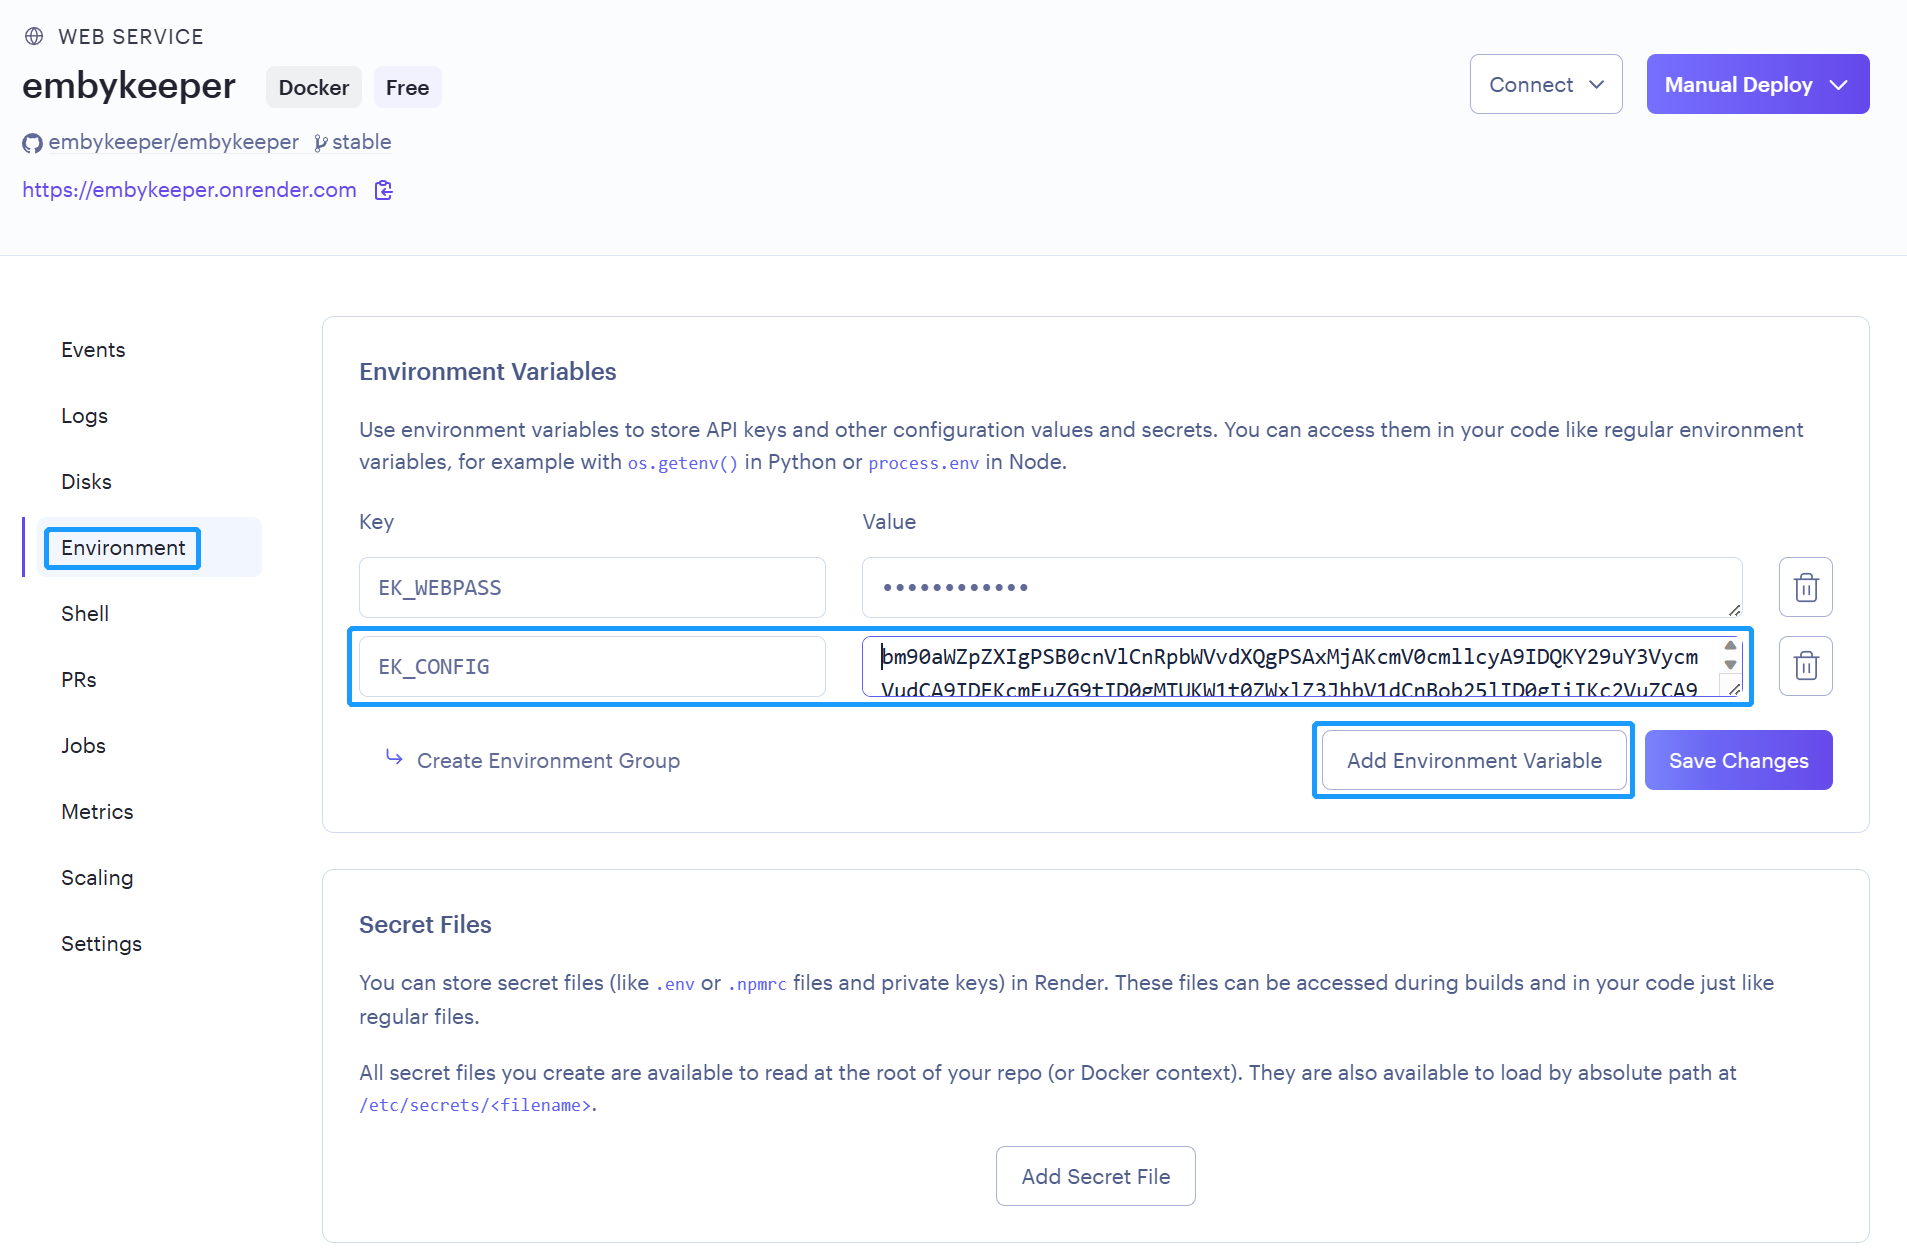Viewport: 1907px width, 1259px height.
Task: Click the Environment Variables heading
Action: [x=487, y=372]
